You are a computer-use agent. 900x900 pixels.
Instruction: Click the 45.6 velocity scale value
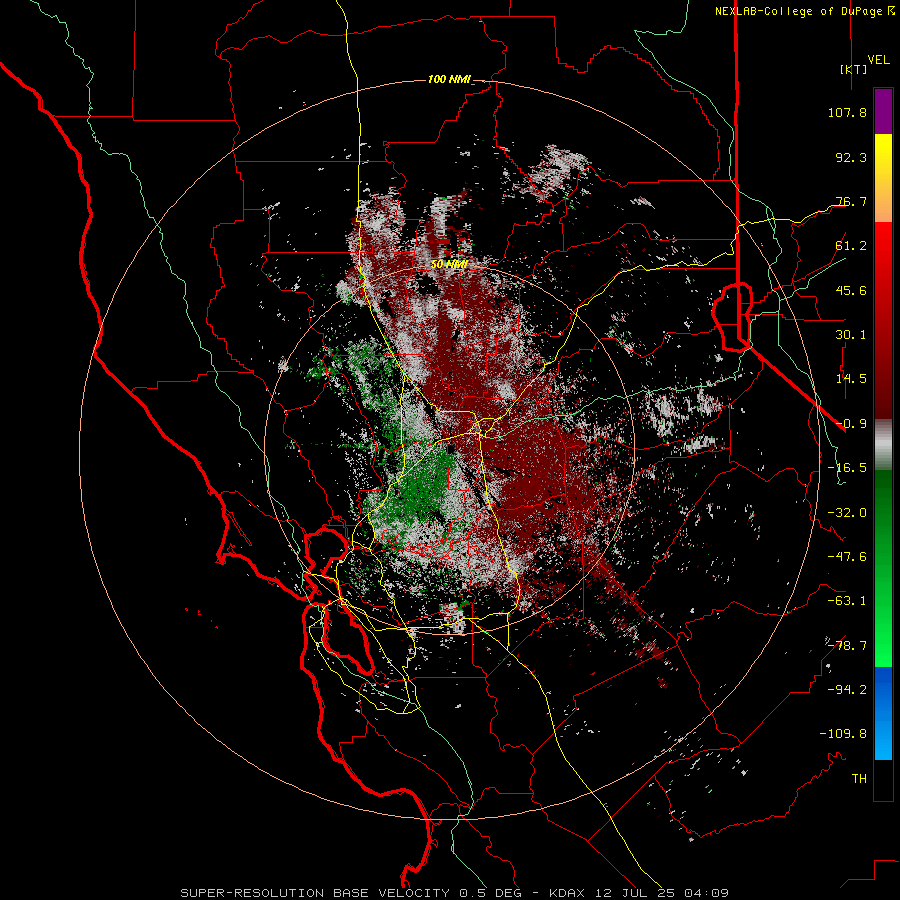(x=851, y=290)
